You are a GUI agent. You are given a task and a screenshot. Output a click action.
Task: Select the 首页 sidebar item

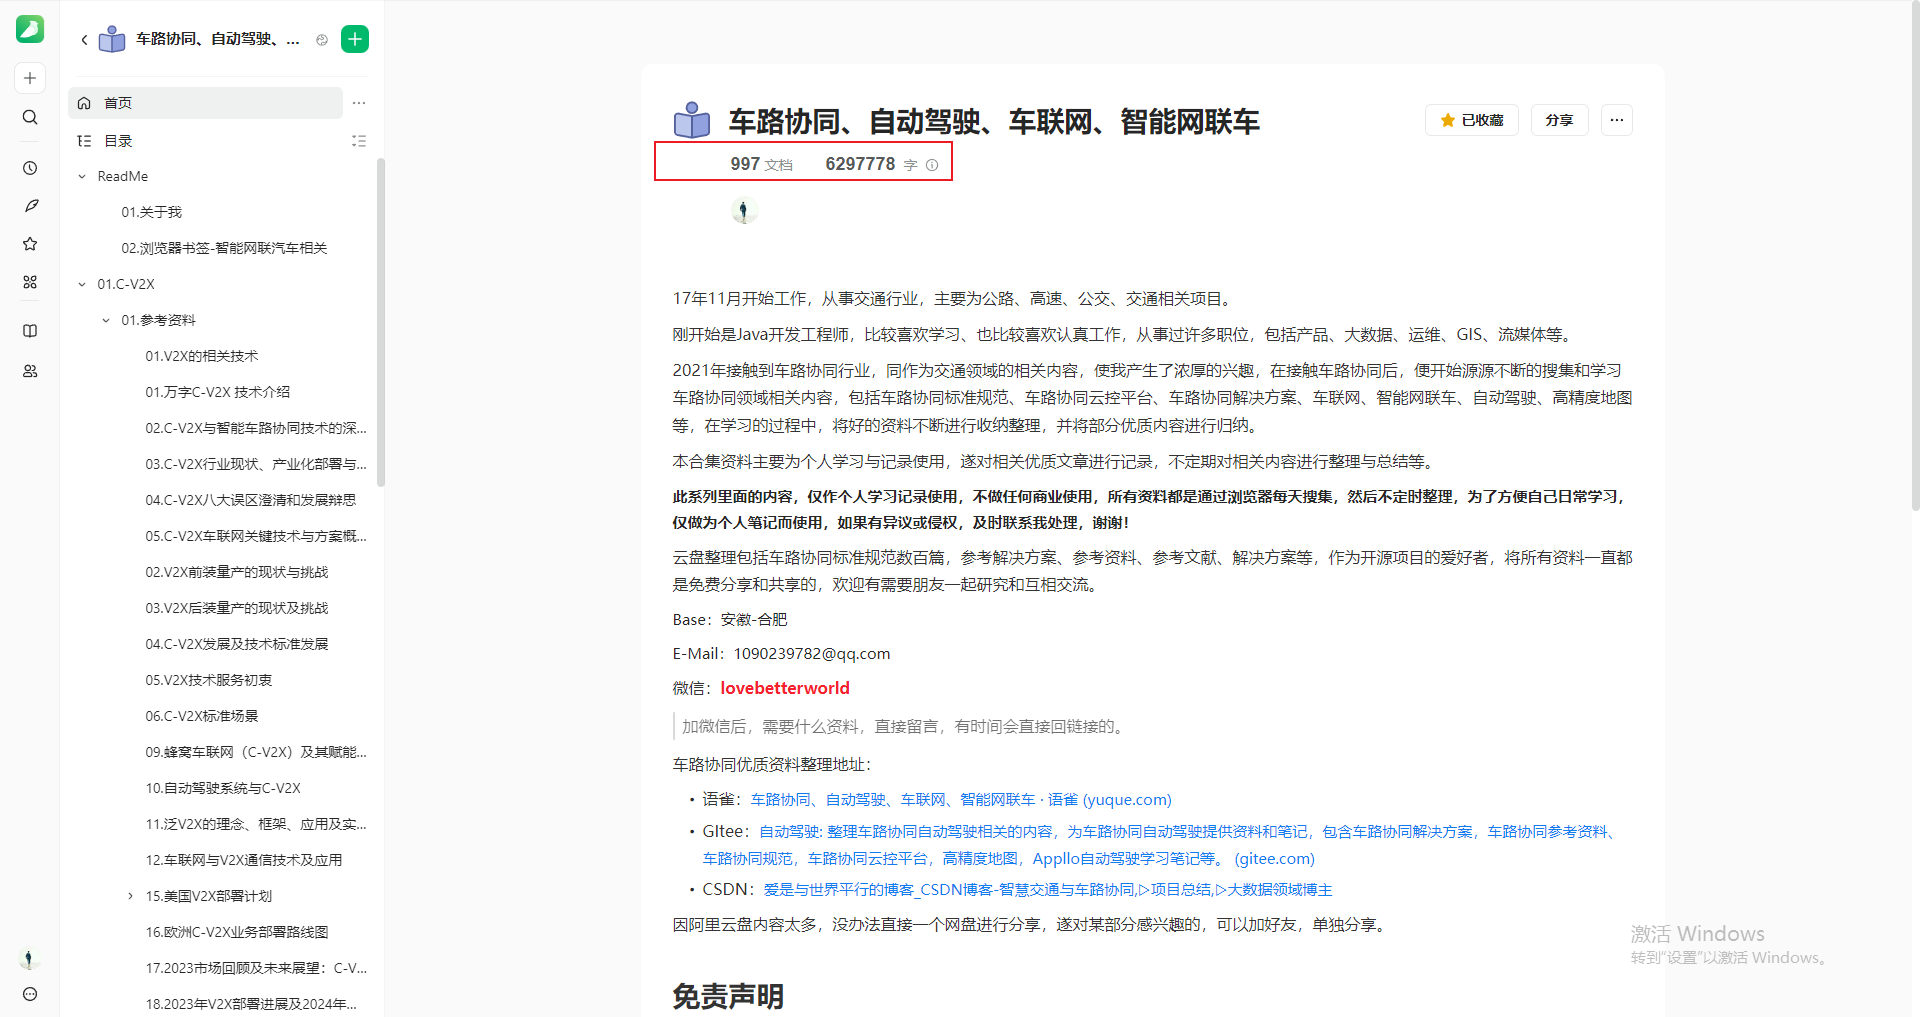[x=205, y=103]
